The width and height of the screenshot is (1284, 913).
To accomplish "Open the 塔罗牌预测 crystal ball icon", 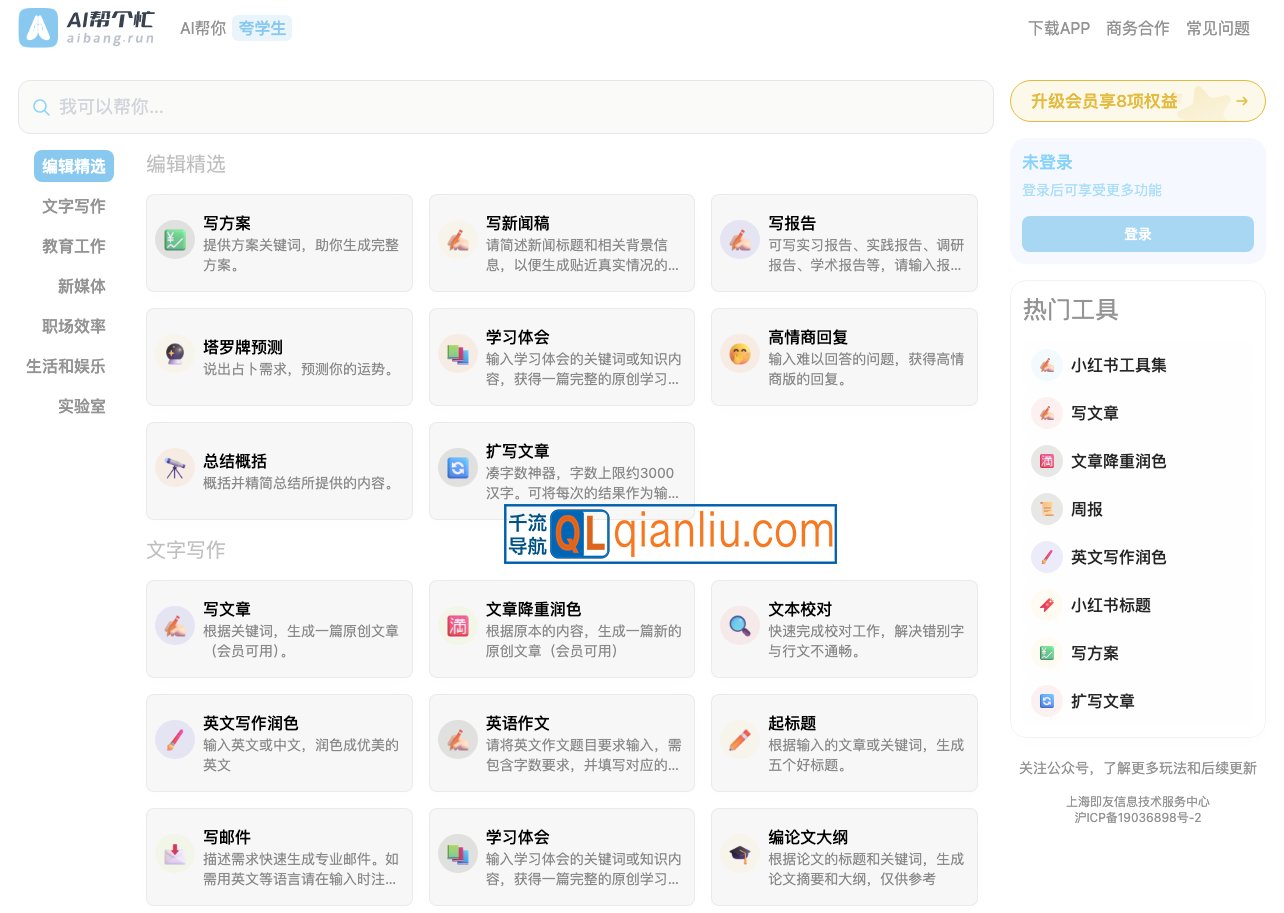I will 174,354.
